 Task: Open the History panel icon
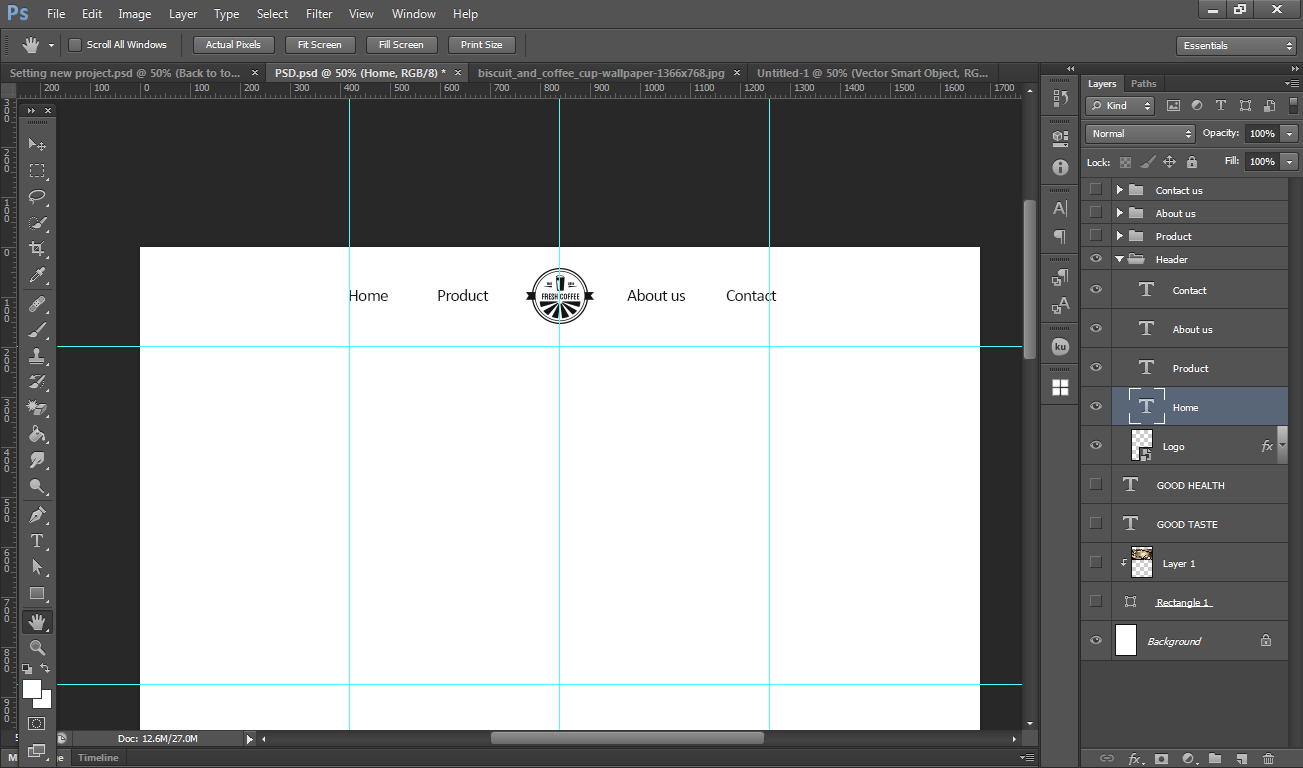point(1060,98)
